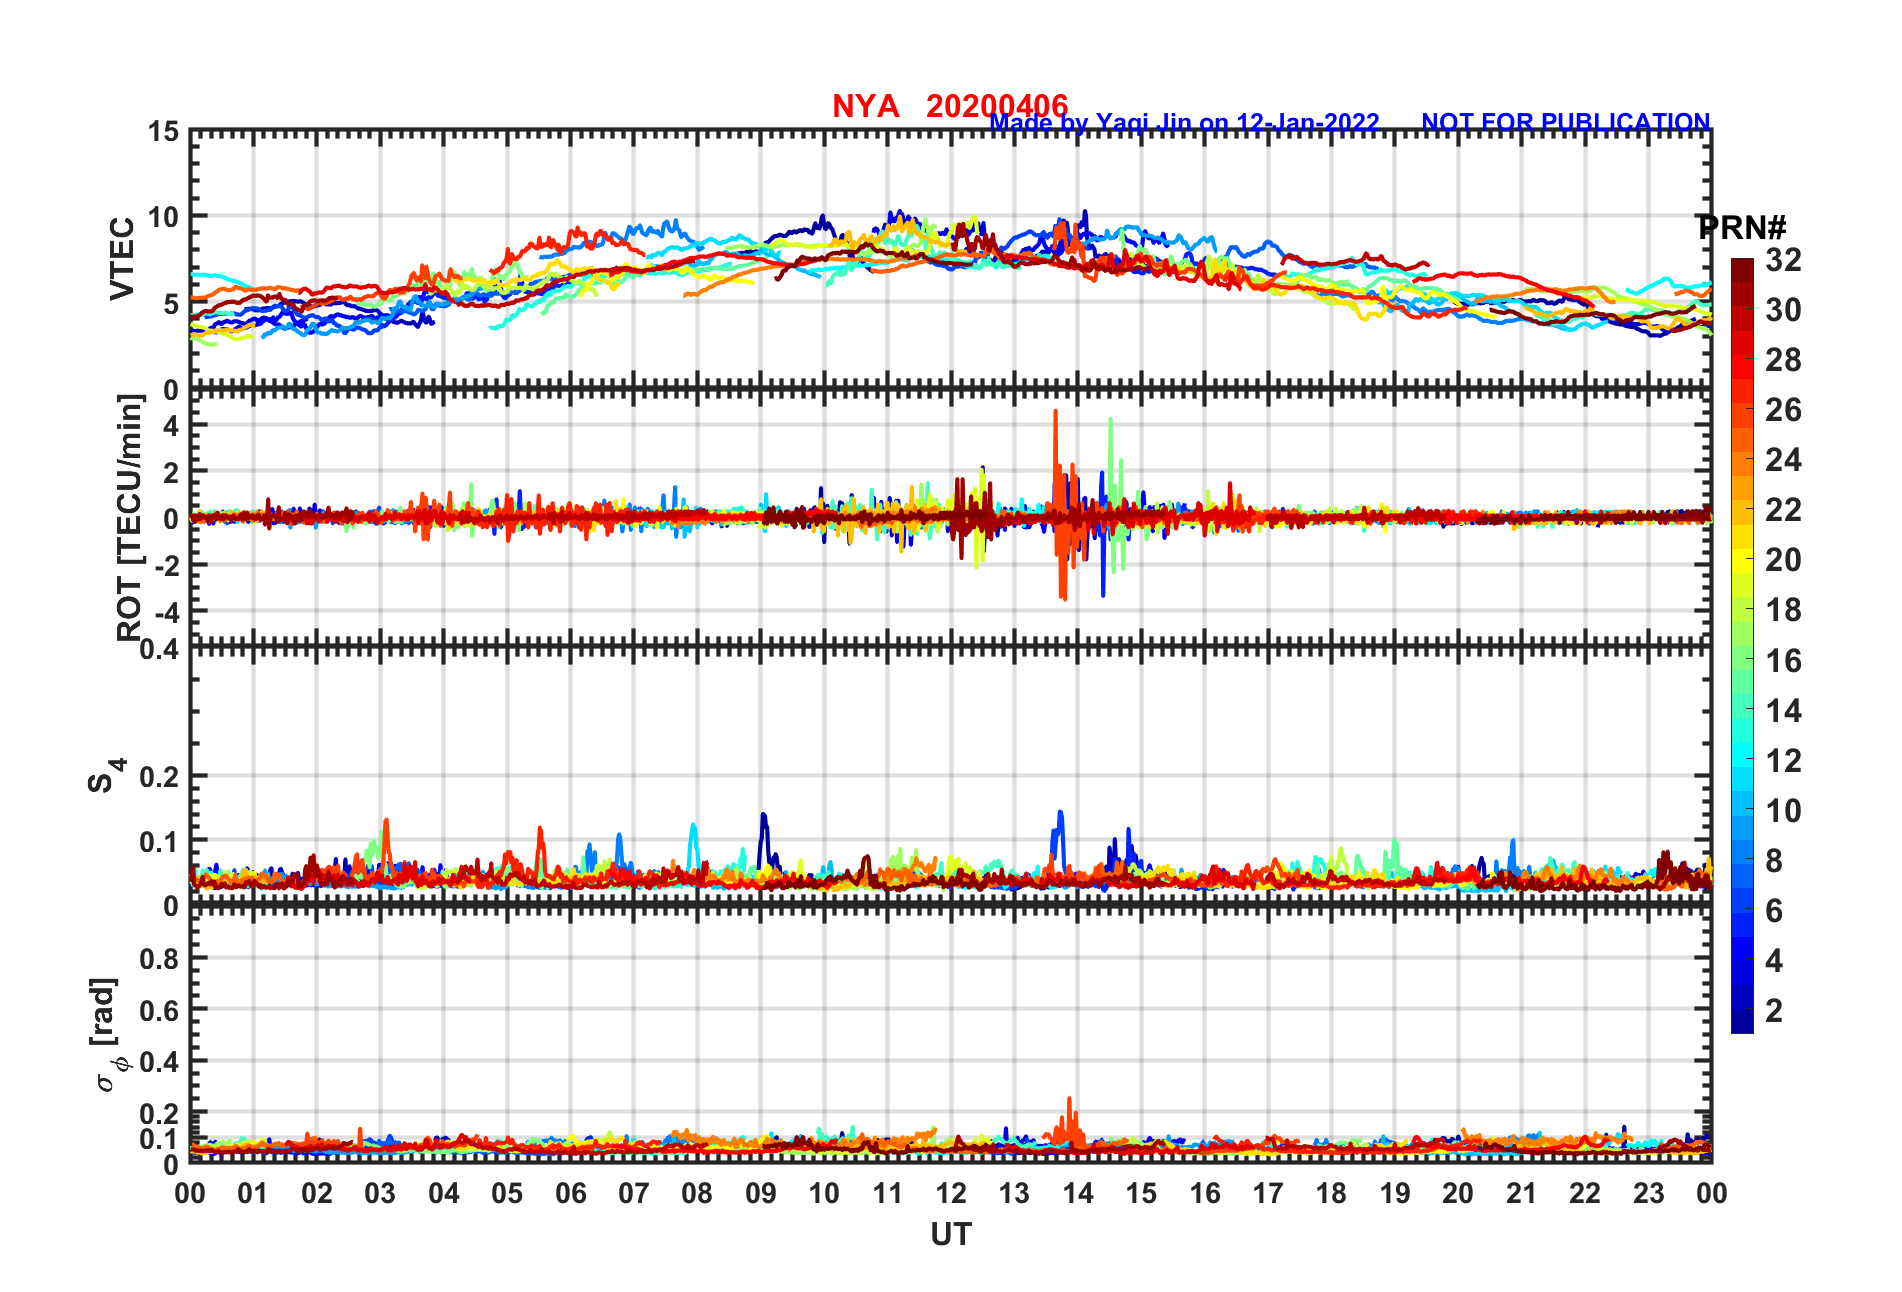Image resolution: width=1902 pixels, height=1292 pixels.
Task: Select UT hour tick 18
Action: tap(1332, 1194)
